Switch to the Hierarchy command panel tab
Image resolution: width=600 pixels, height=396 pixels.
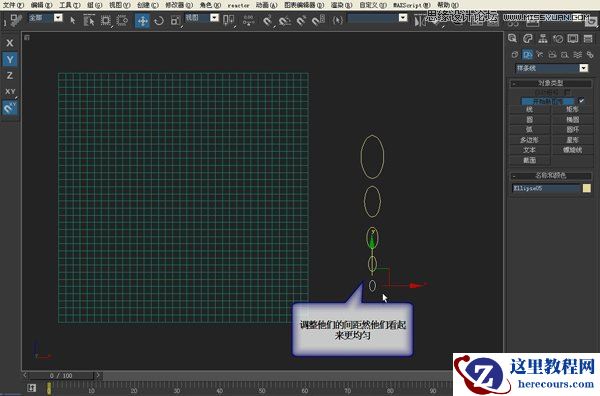tap(543, 38)
